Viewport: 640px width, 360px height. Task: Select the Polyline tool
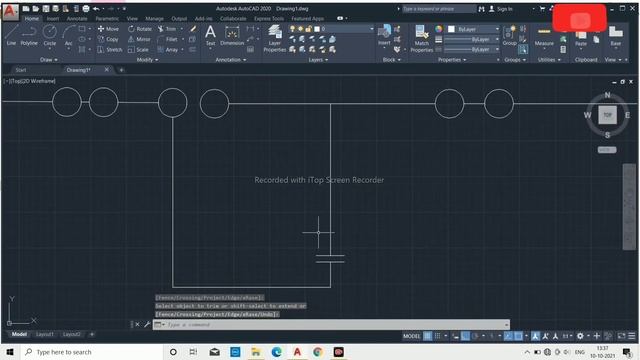[x=29, y=34]
